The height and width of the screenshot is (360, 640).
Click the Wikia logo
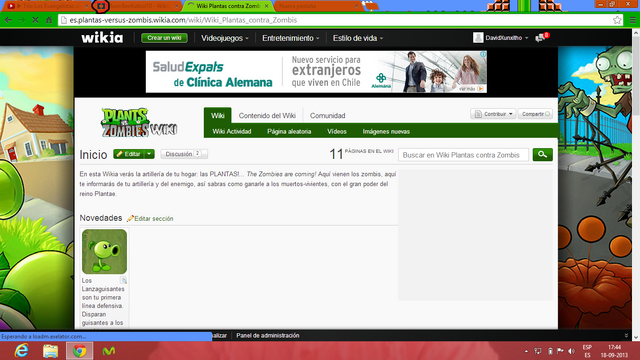102,38
